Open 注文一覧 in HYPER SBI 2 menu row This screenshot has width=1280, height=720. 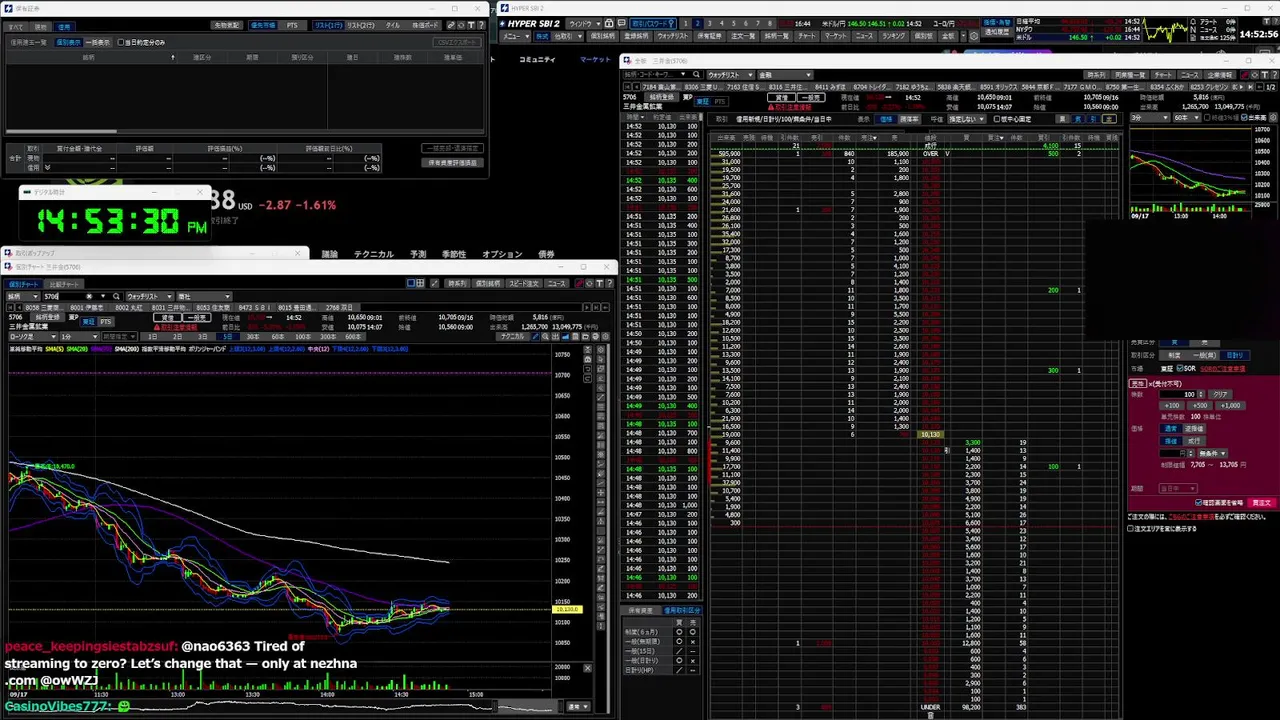click(x=742, y=36)
